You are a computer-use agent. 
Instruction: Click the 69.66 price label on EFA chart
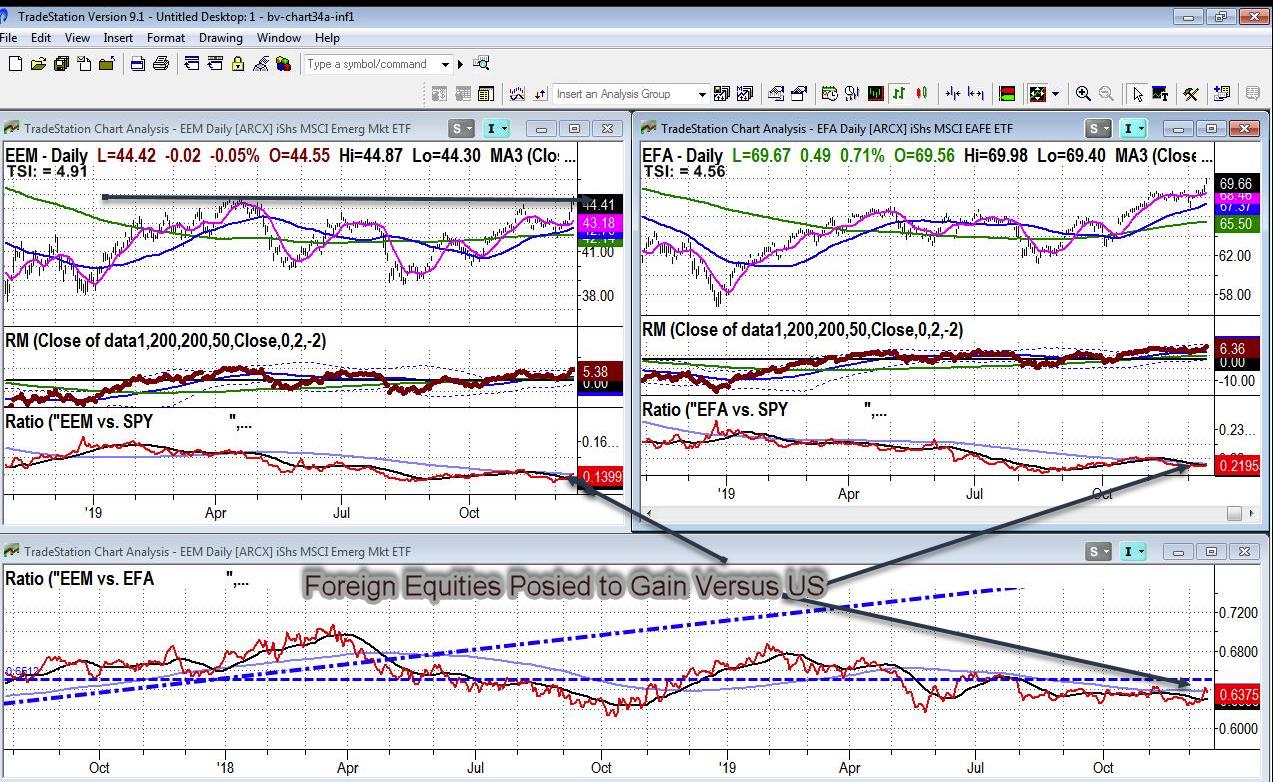point(1237,184)
